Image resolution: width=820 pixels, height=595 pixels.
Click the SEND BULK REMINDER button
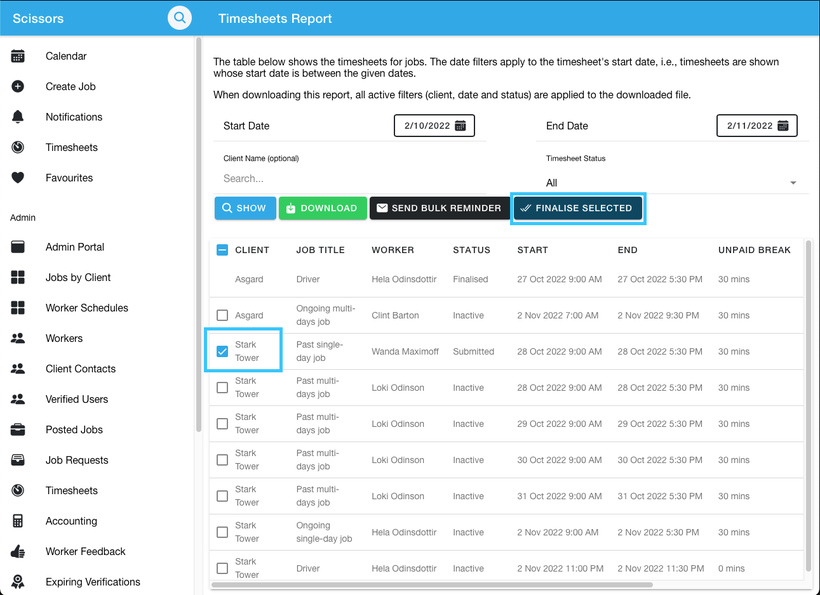point(439,208)
